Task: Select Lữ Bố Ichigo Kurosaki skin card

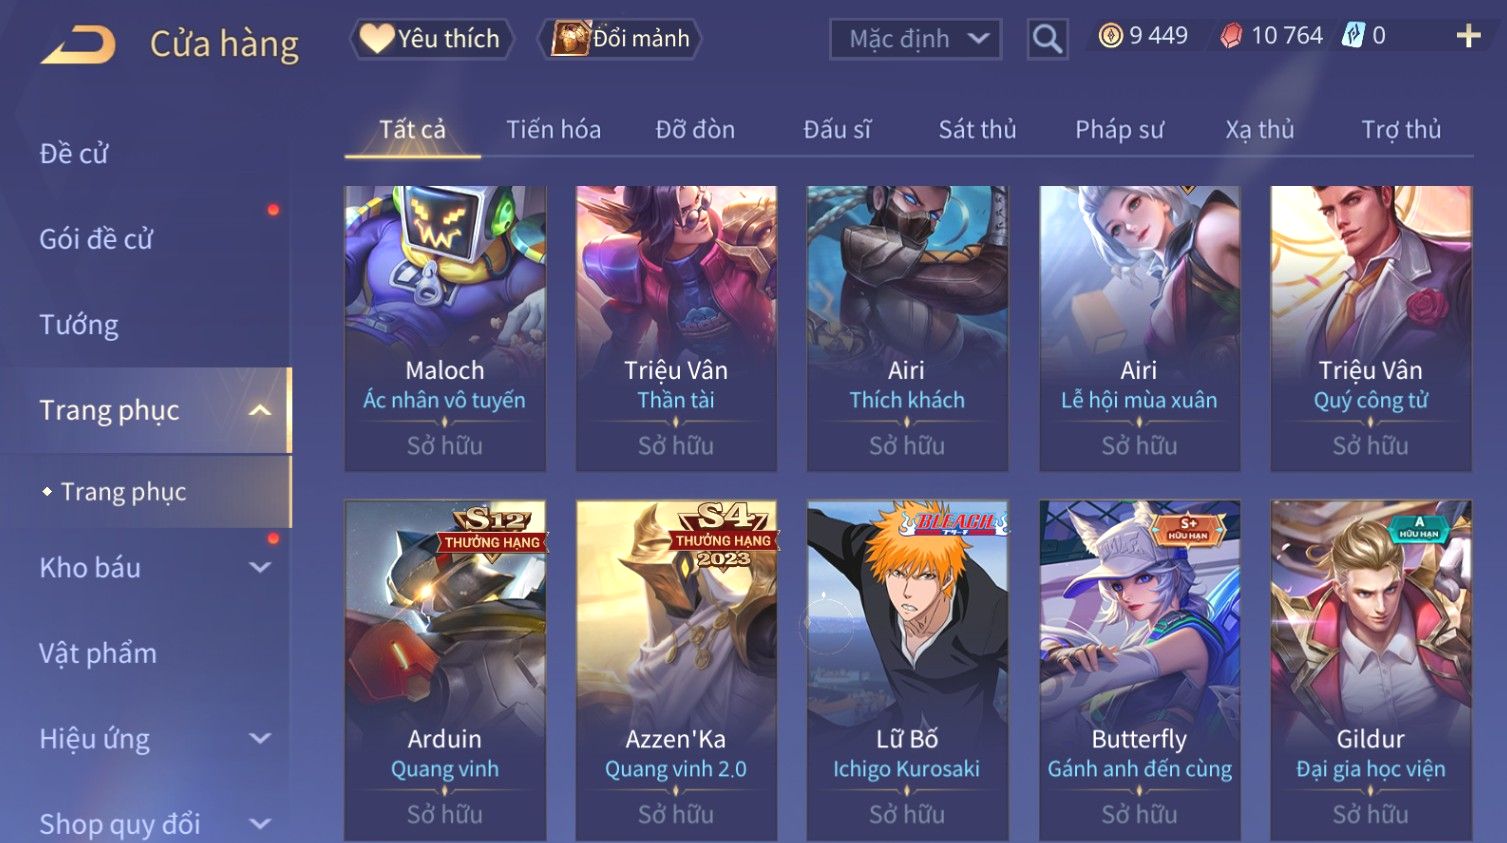Action: [x=907, y=670]
